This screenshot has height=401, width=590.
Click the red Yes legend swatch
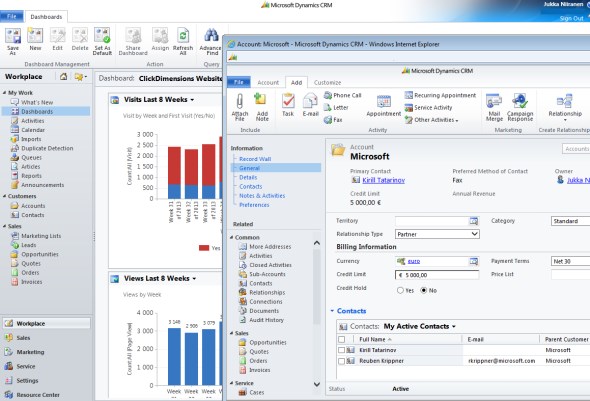click(x=204, y=248)
